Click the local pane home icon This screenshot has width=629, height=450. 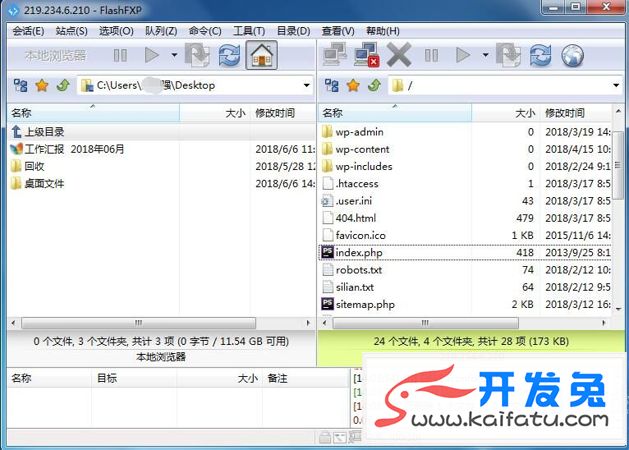pos(262,55)
